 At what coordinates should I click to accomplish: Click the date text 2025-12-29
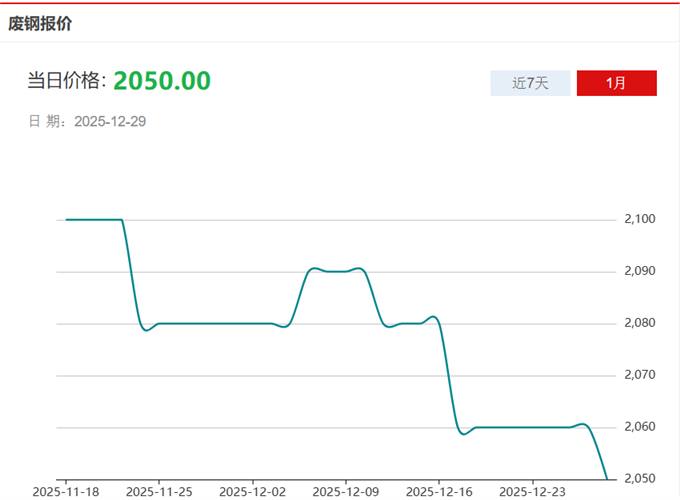click(x=111, y=122)
